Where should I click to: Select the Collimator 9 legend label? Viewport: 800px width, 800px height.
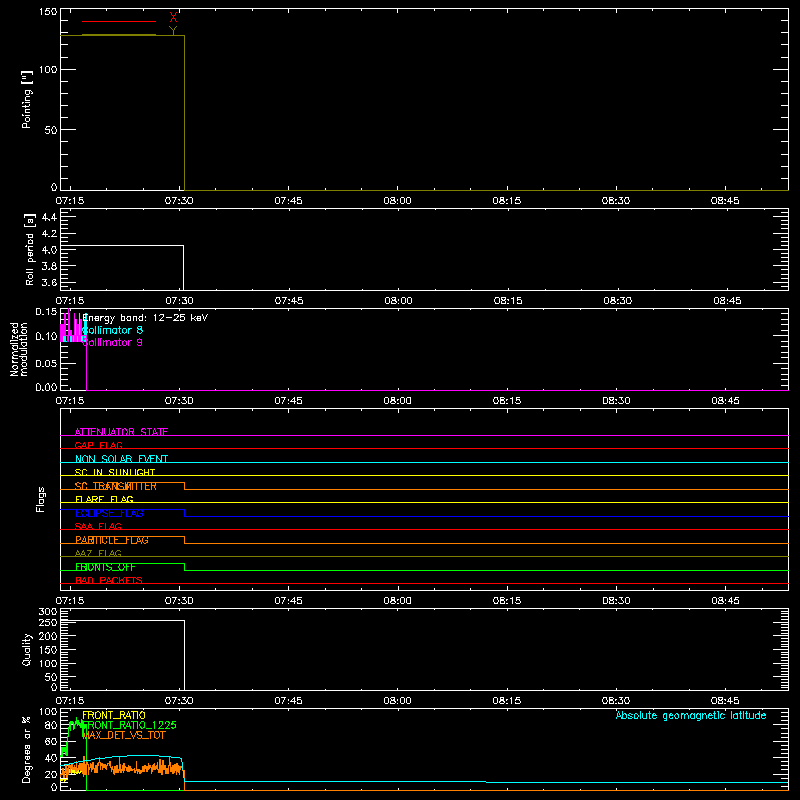point(112,342)
